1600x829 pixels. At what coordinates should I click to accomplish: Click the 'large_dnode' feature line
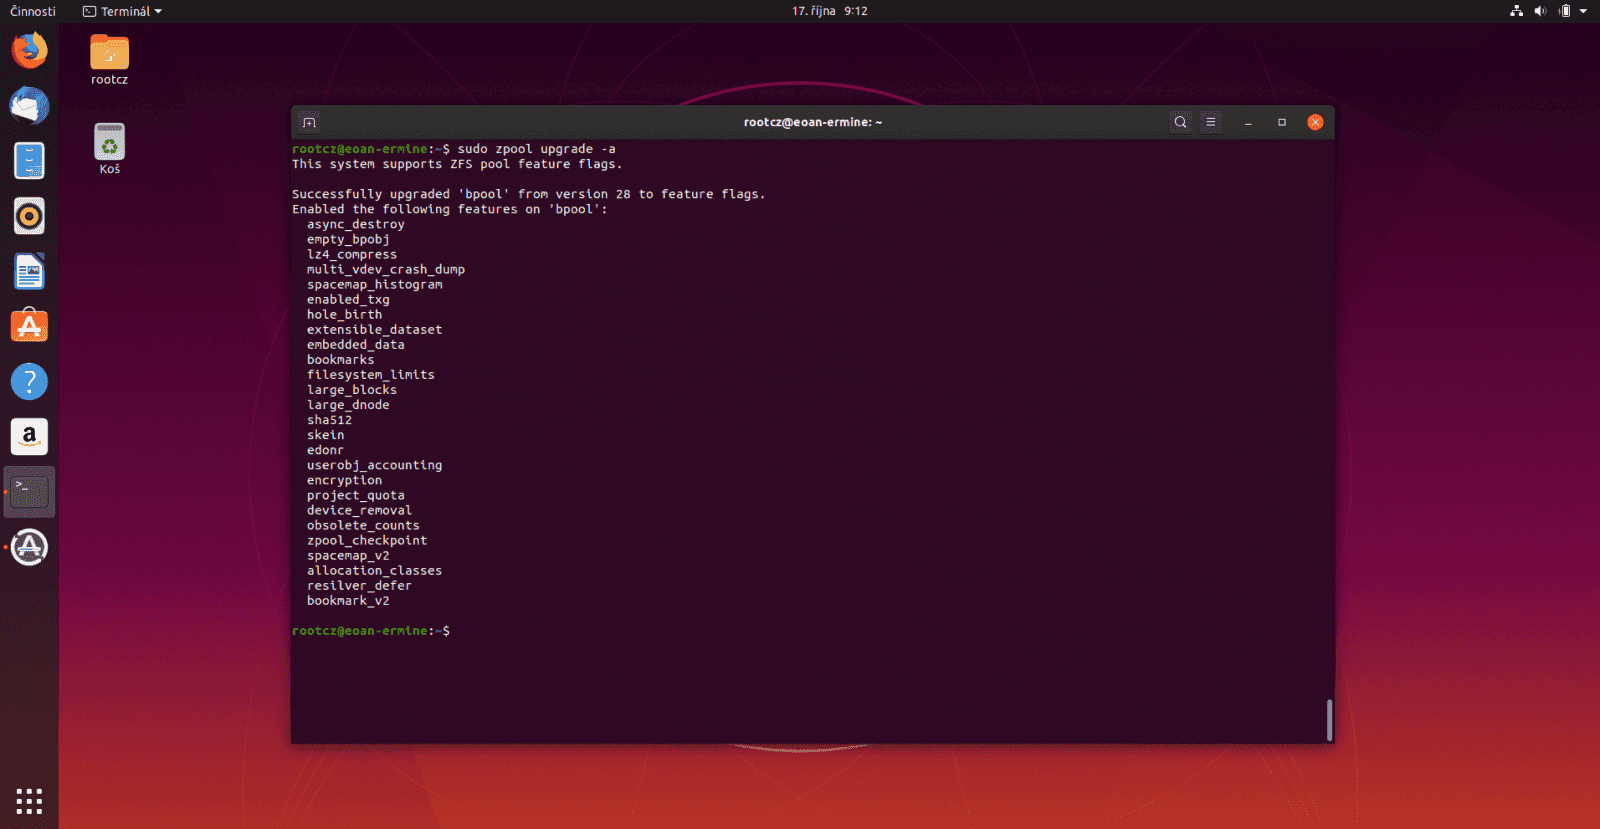348,404
